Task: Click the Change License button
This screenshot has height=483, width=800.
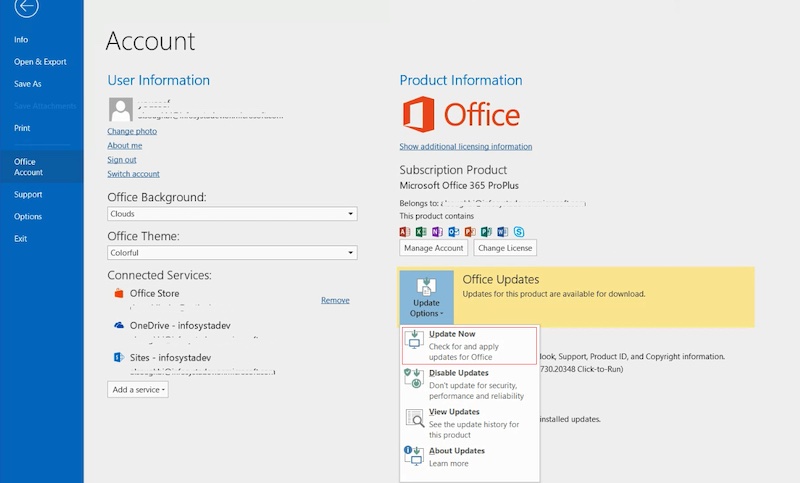Action: tap(505, 248)
